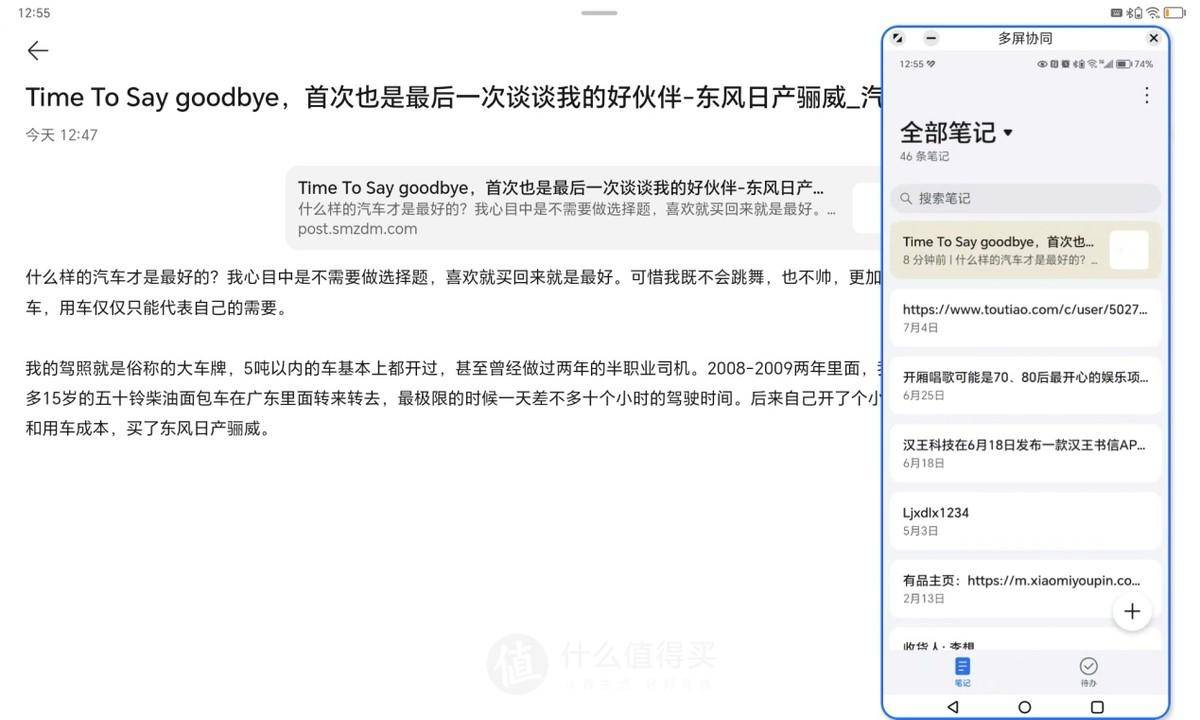Tap the recent apps square button
This screenshot has height=720, width=1200.
click(1095, 706)
